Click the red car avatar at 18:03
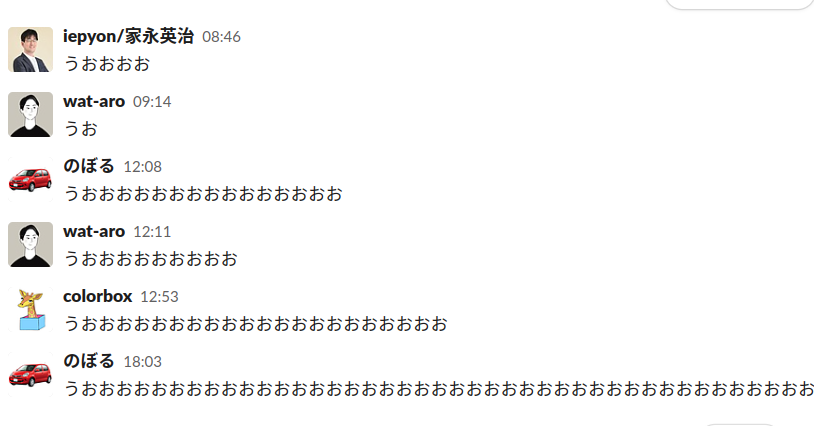Image resolution: width=814 pixels, height=426 pixels. pyautogui.click(x=30, y=375)
